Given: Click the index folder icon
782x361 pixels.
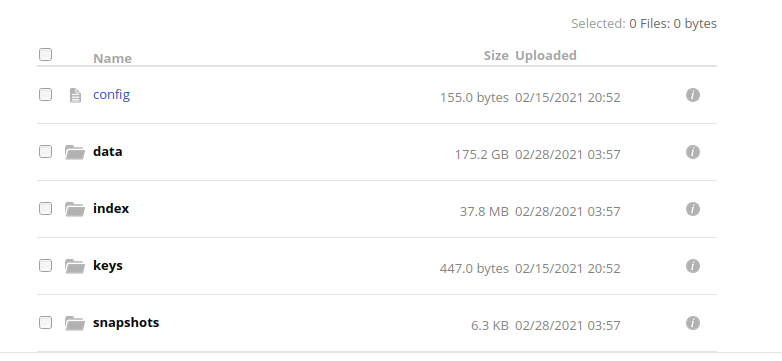Looking at the screenshot, I should tap(75, 209).
